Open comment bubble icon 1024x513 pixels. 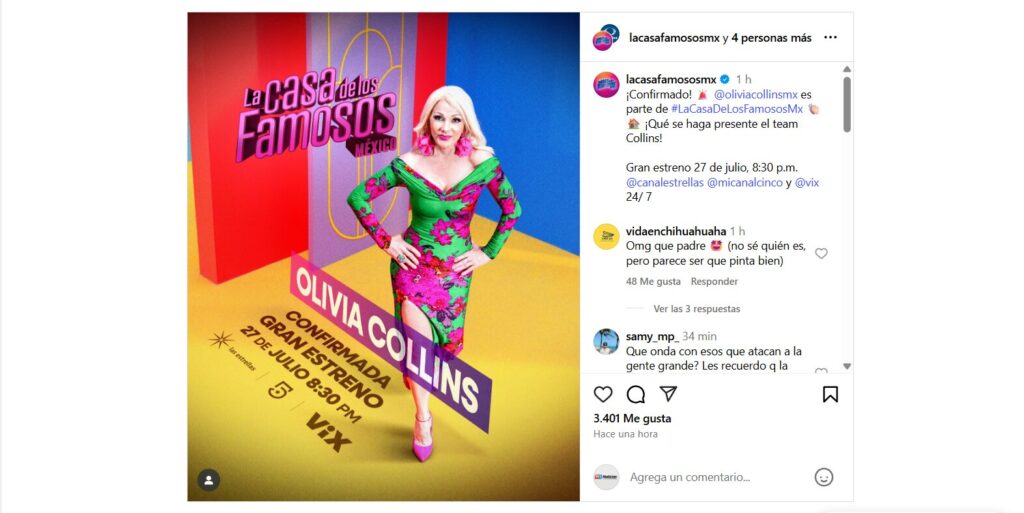click(x=635, y=394)
